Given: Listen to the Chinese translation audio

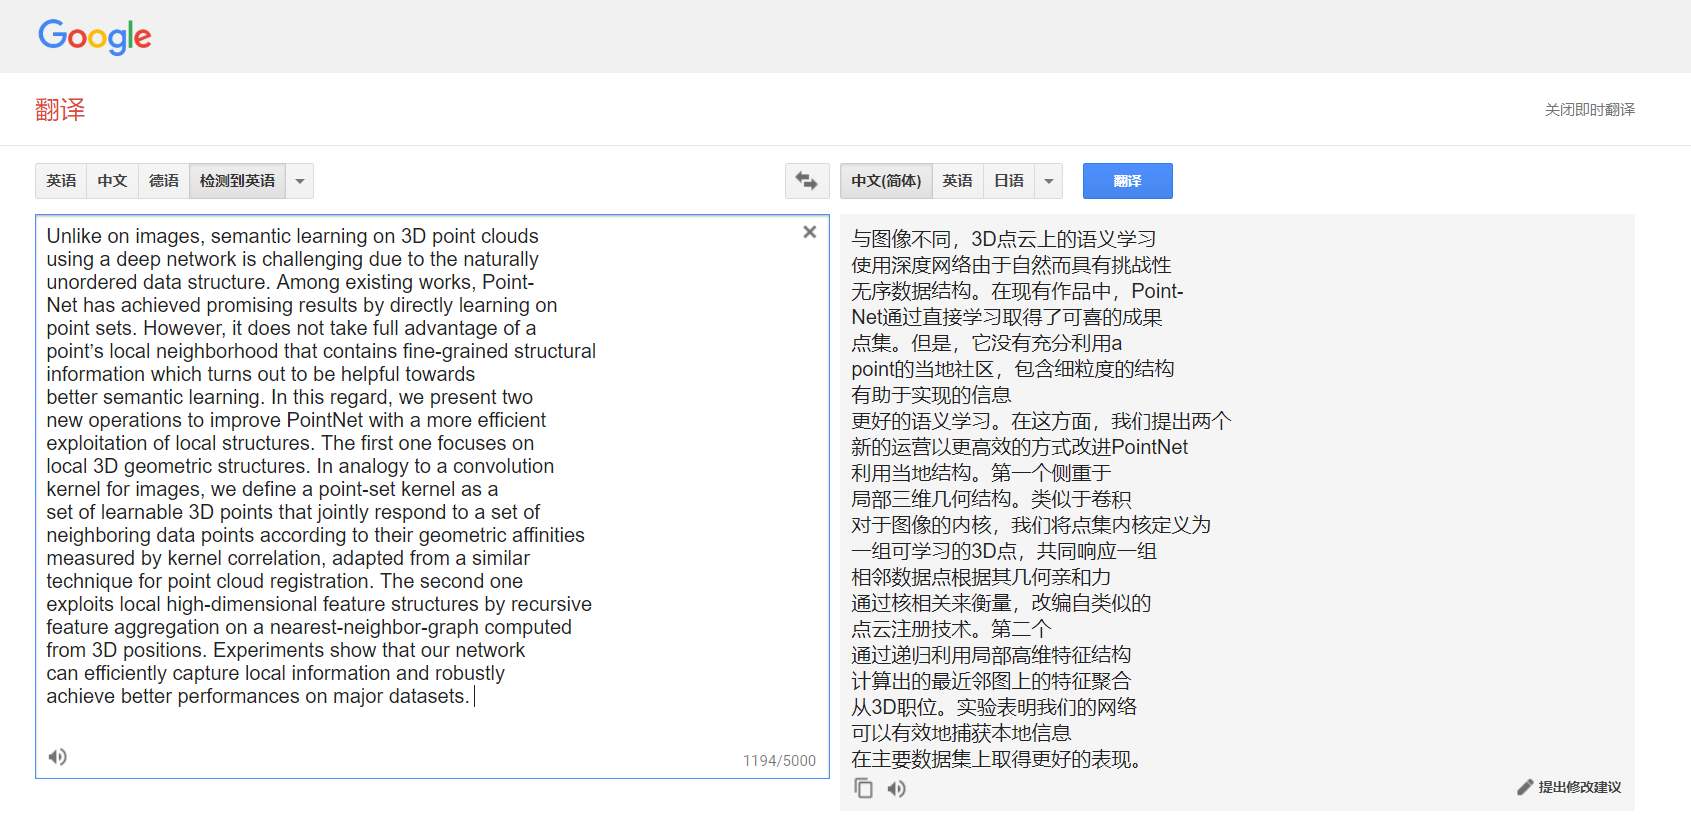Looking at the screenshot, I should [x=897, y=789].
